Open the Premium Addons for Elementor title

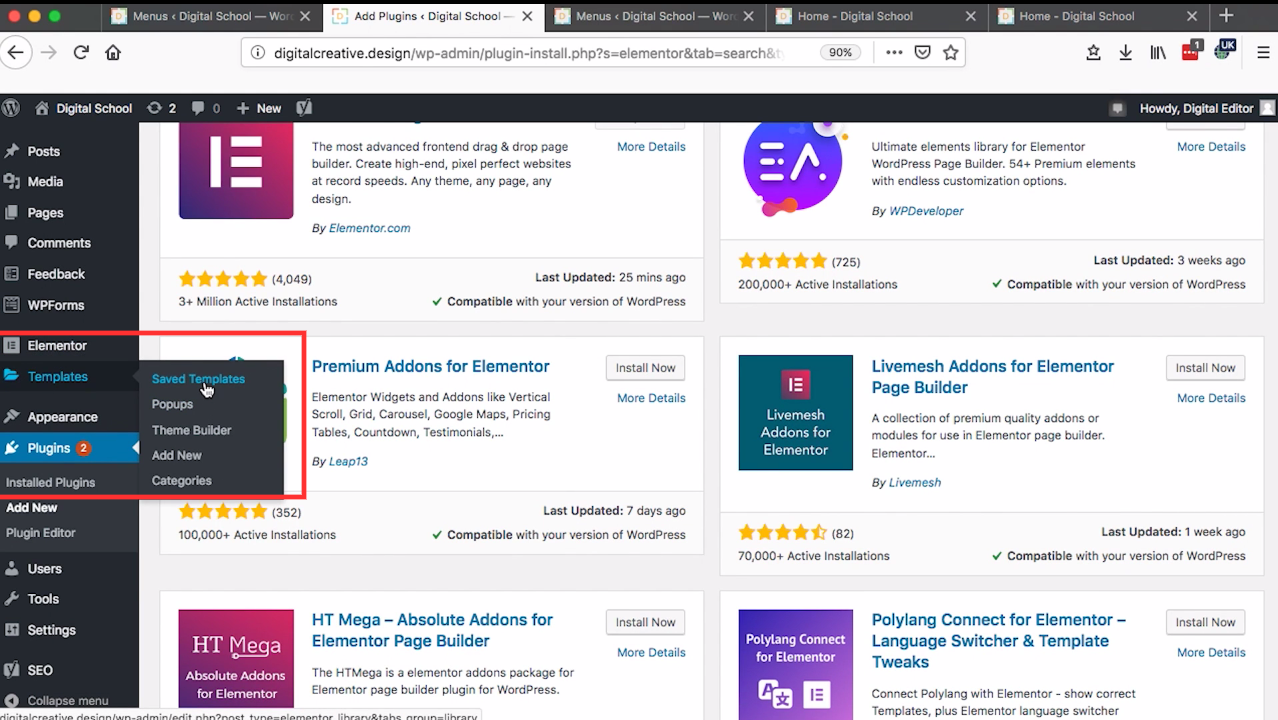431,366
